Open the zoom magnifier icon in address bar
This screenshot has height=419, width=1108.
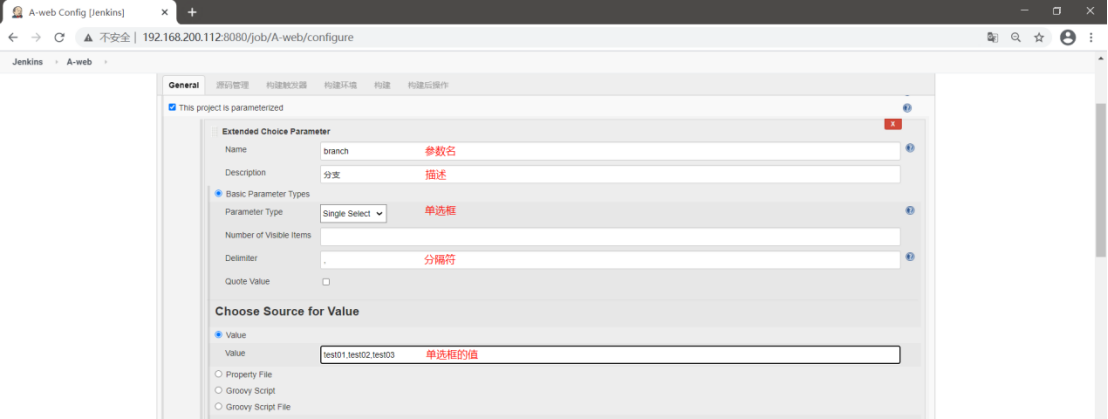click(1015, 37)
